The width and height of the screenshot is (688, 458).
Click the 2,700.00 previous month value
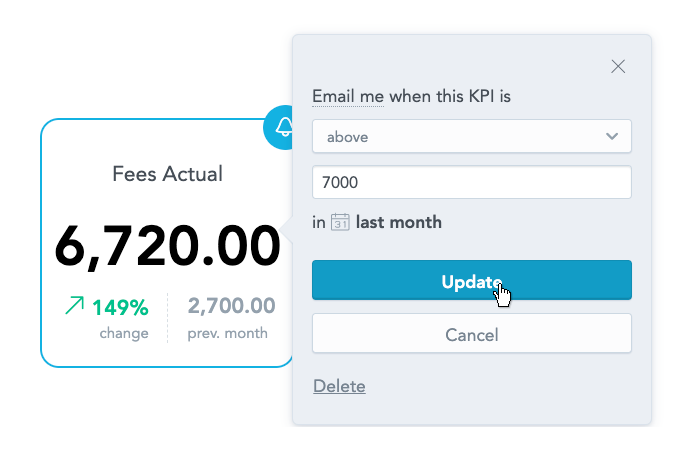[x=232, y=305]
